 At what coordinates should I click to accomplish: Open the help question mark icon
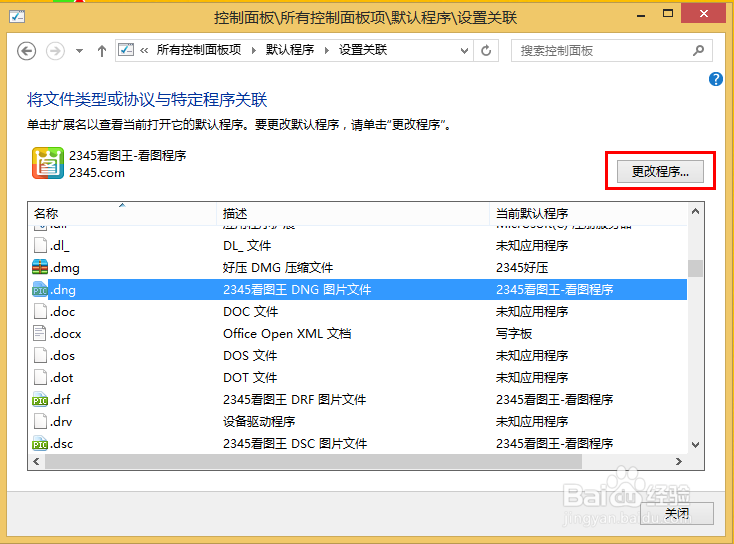(715, 79)
